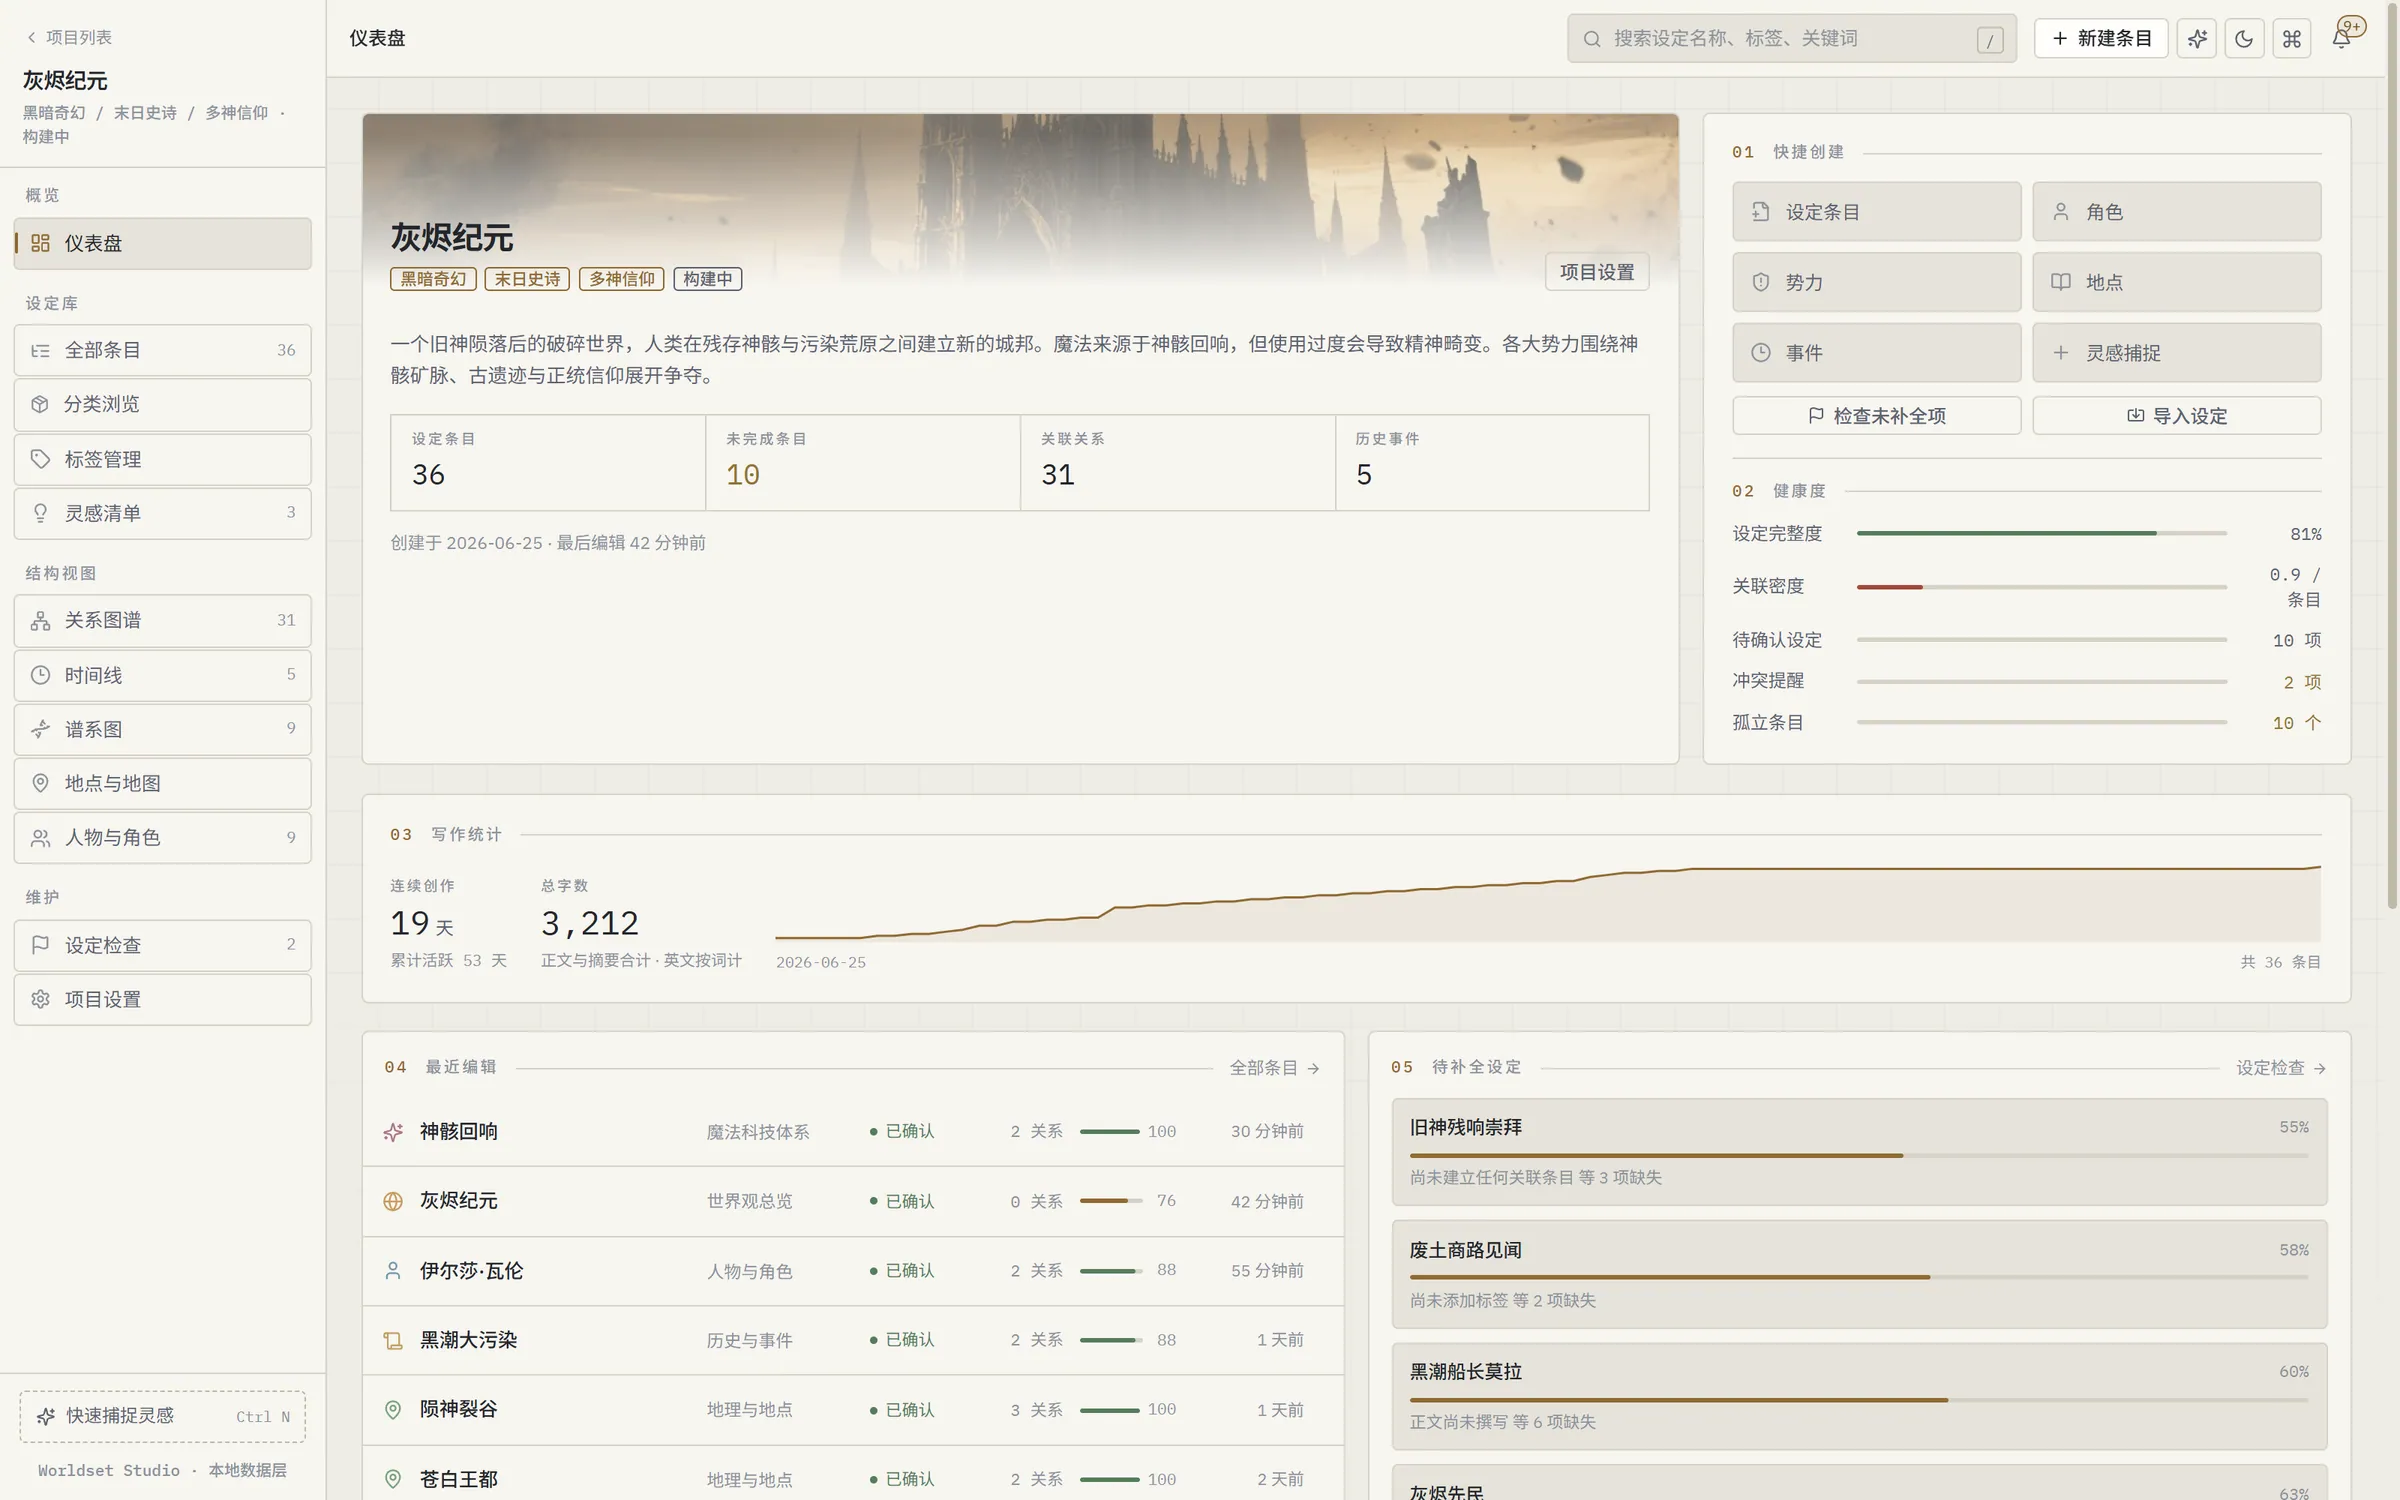
Task: Open 灵感清单 sidebar item
Action: pos(162,513)
